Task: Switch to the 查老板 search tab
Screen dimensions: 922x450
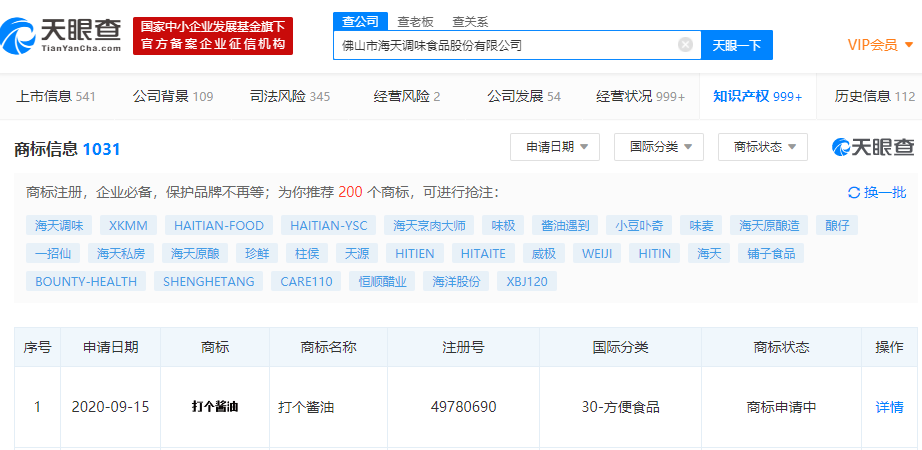Action: 416,22
